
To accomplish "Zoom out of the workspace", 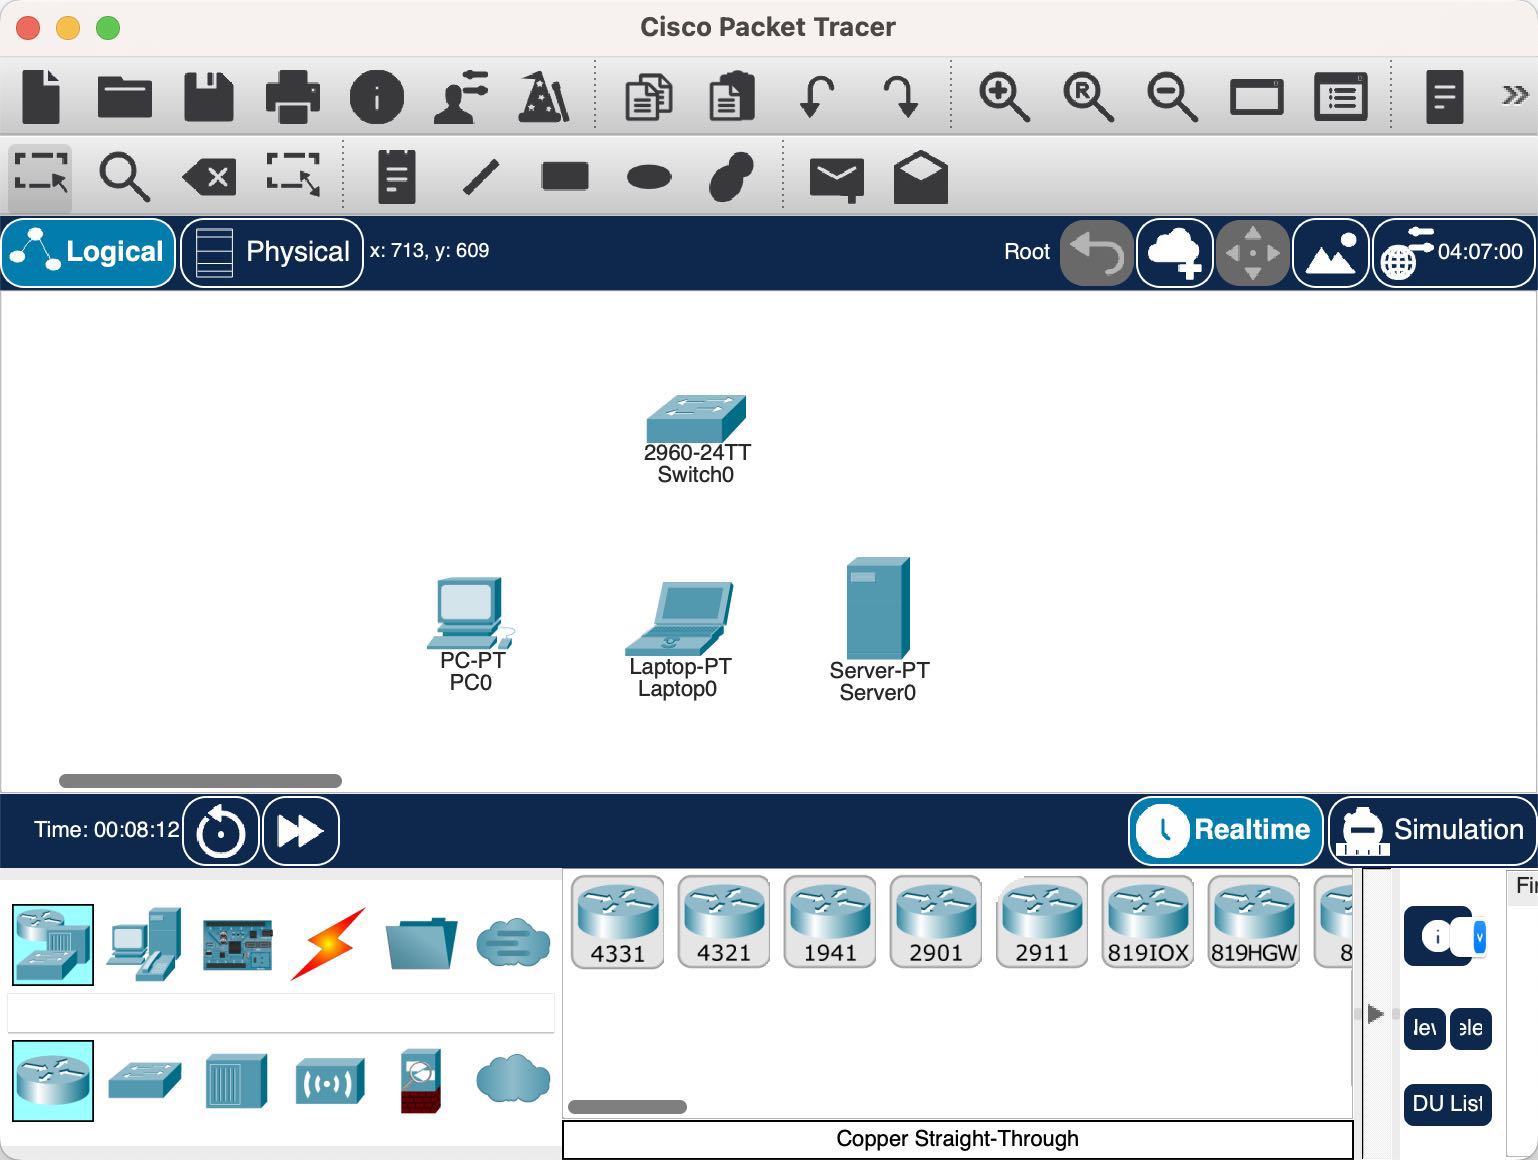I will (x=1172, y=97).
